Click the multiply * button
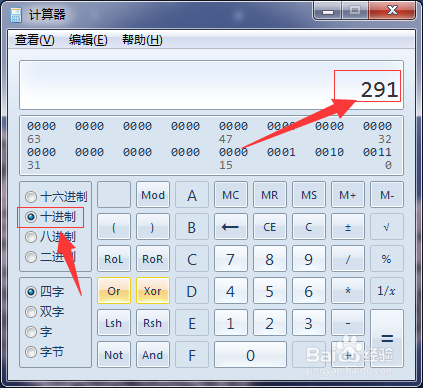Viewport: 423px width, 388px height. [x=348, y=291]
